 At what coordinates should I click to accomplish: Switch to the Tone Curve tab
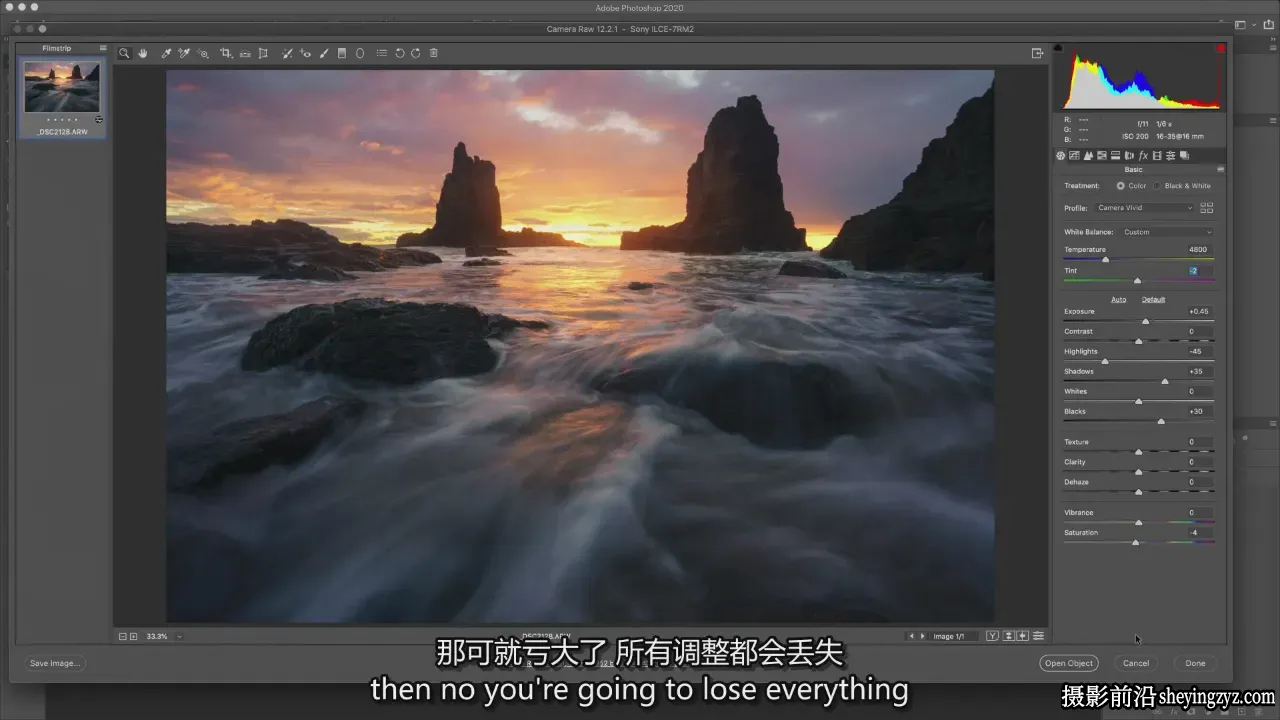tap(1075, 156)
